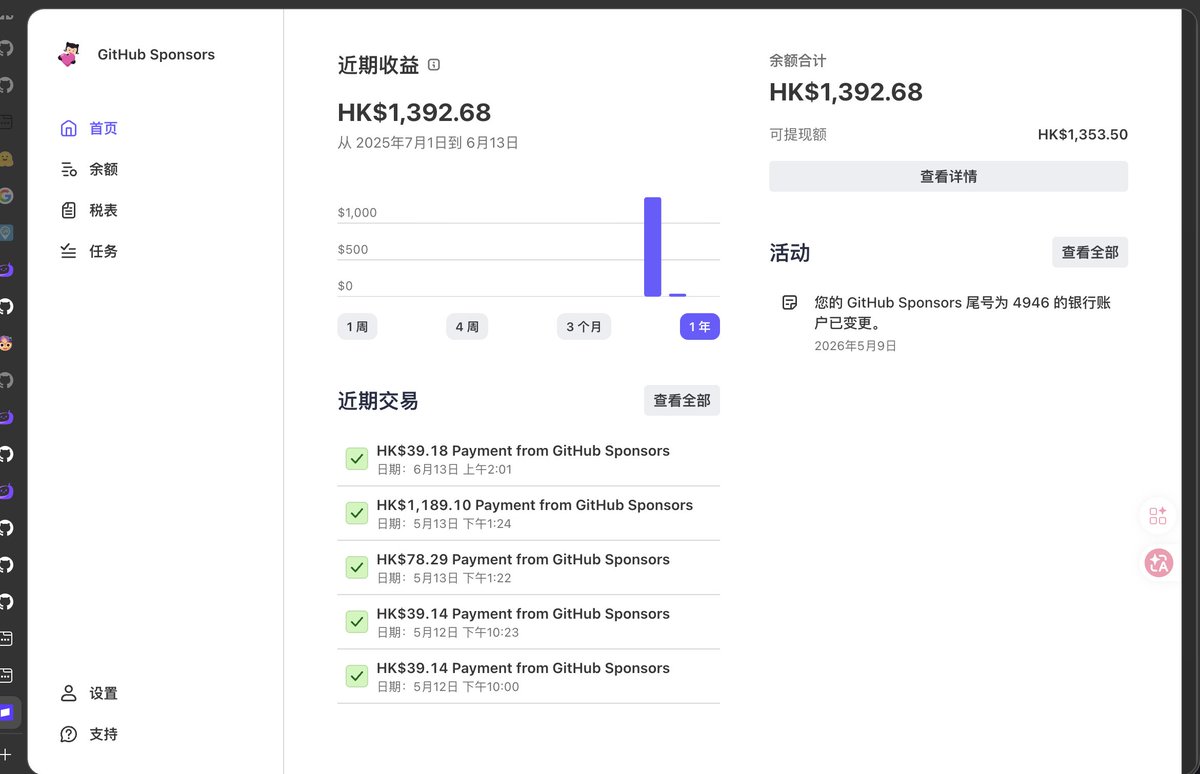Click the tax form icon beside 税表
The width and height of the screenshot is (1200, 774).
(68, 210)
